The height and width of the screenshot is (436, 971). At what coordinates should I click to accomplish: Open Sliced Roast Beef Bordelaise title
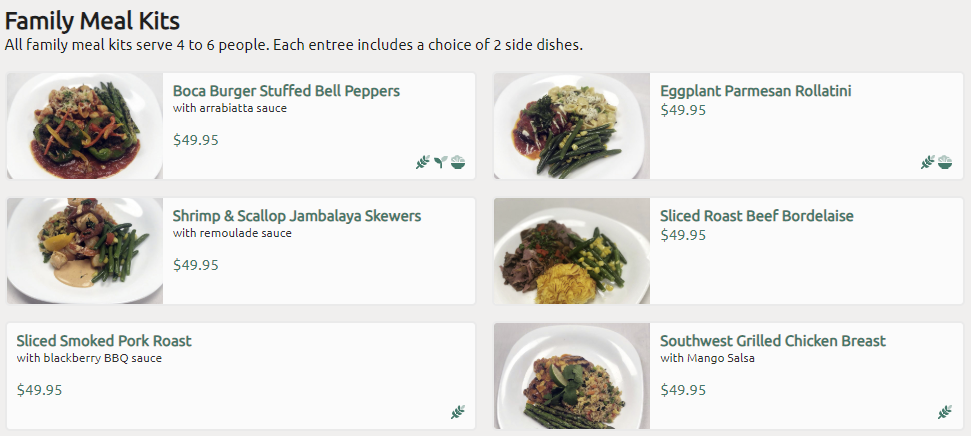tap(756, 216)
